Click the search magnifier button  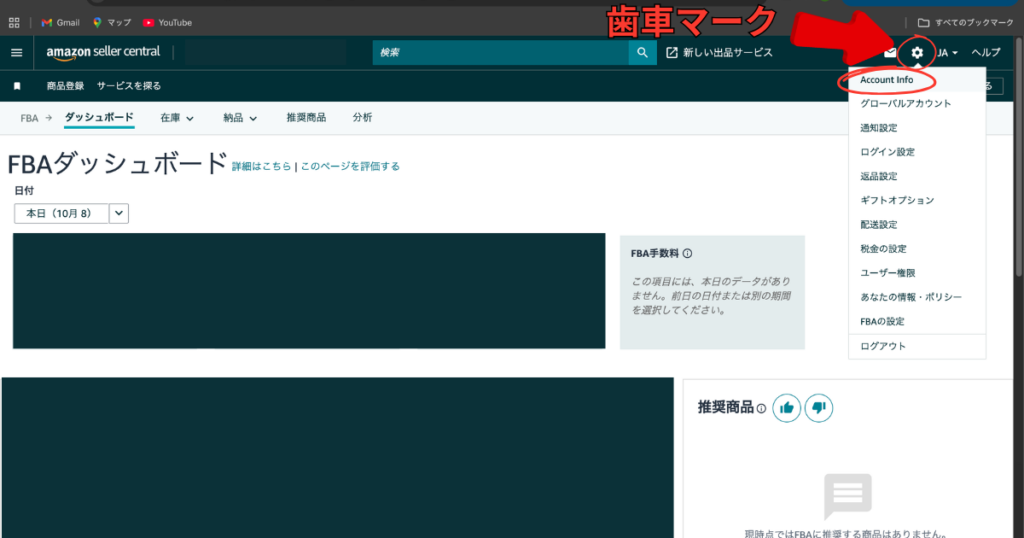click(x=642, y=52)
